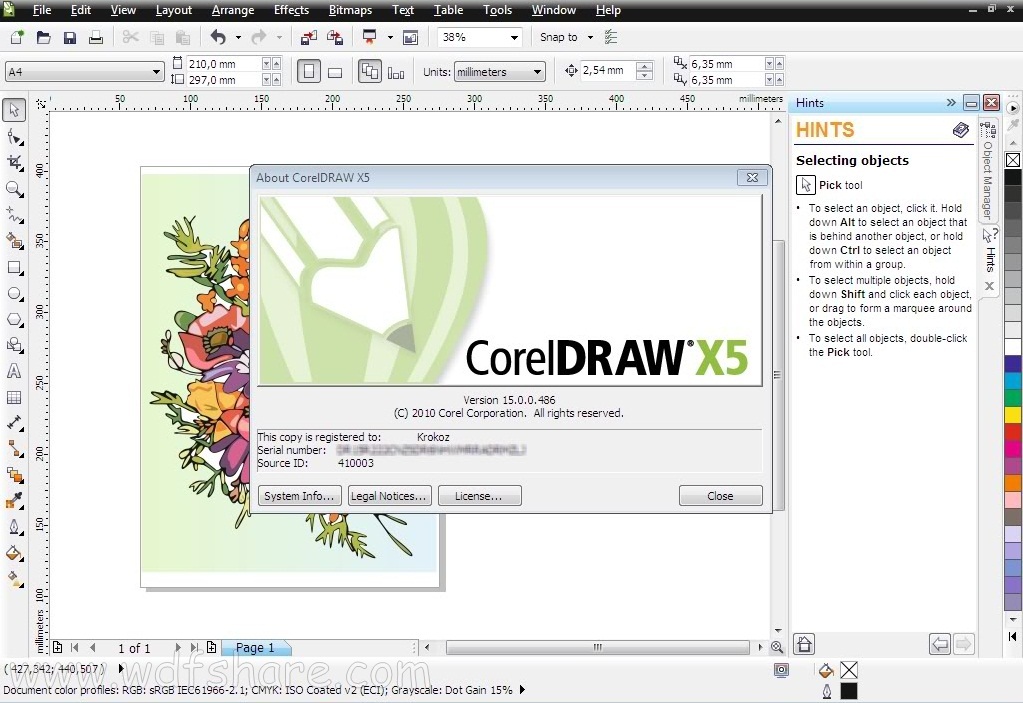The image size is (1023, 703).
Task: Open the application launcher dropdown arrow
Action: click(x=390, y=37)
